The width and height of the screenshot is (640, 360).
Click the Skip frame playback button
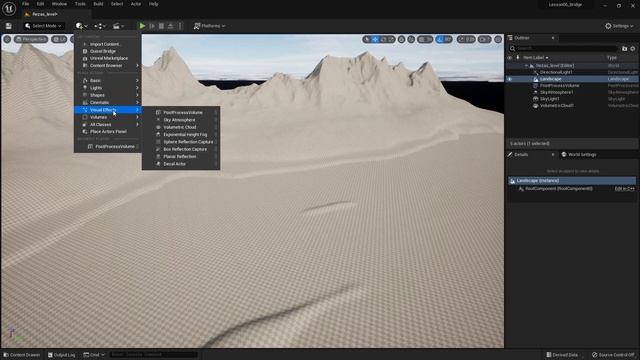[x=152, y=26]
